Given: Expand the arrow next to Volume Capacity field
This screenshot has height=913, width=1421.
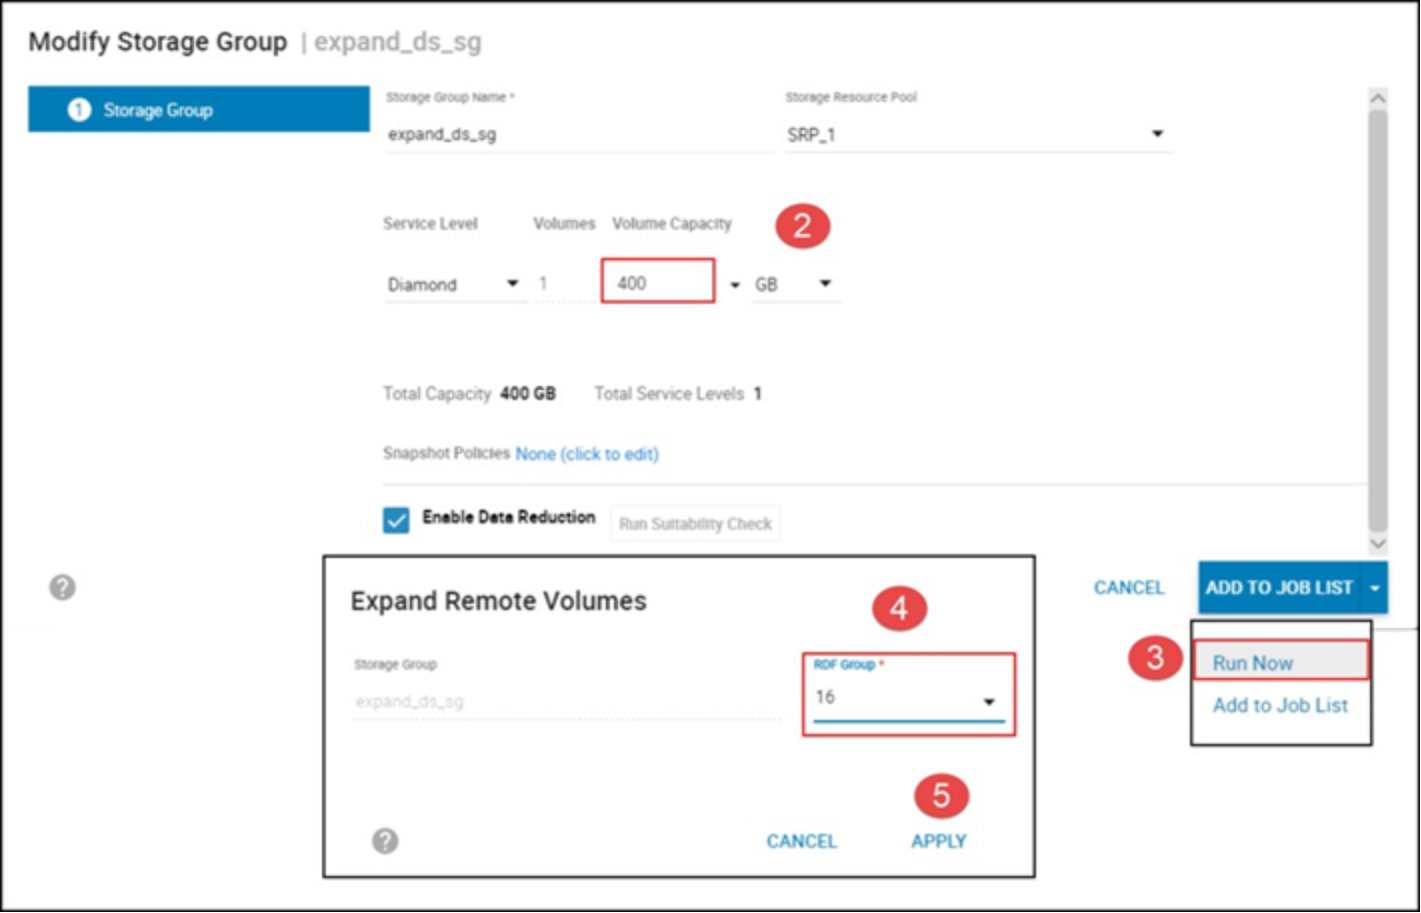Looking at the screenshot, I should pyautogui.click(x=735, y=285).
